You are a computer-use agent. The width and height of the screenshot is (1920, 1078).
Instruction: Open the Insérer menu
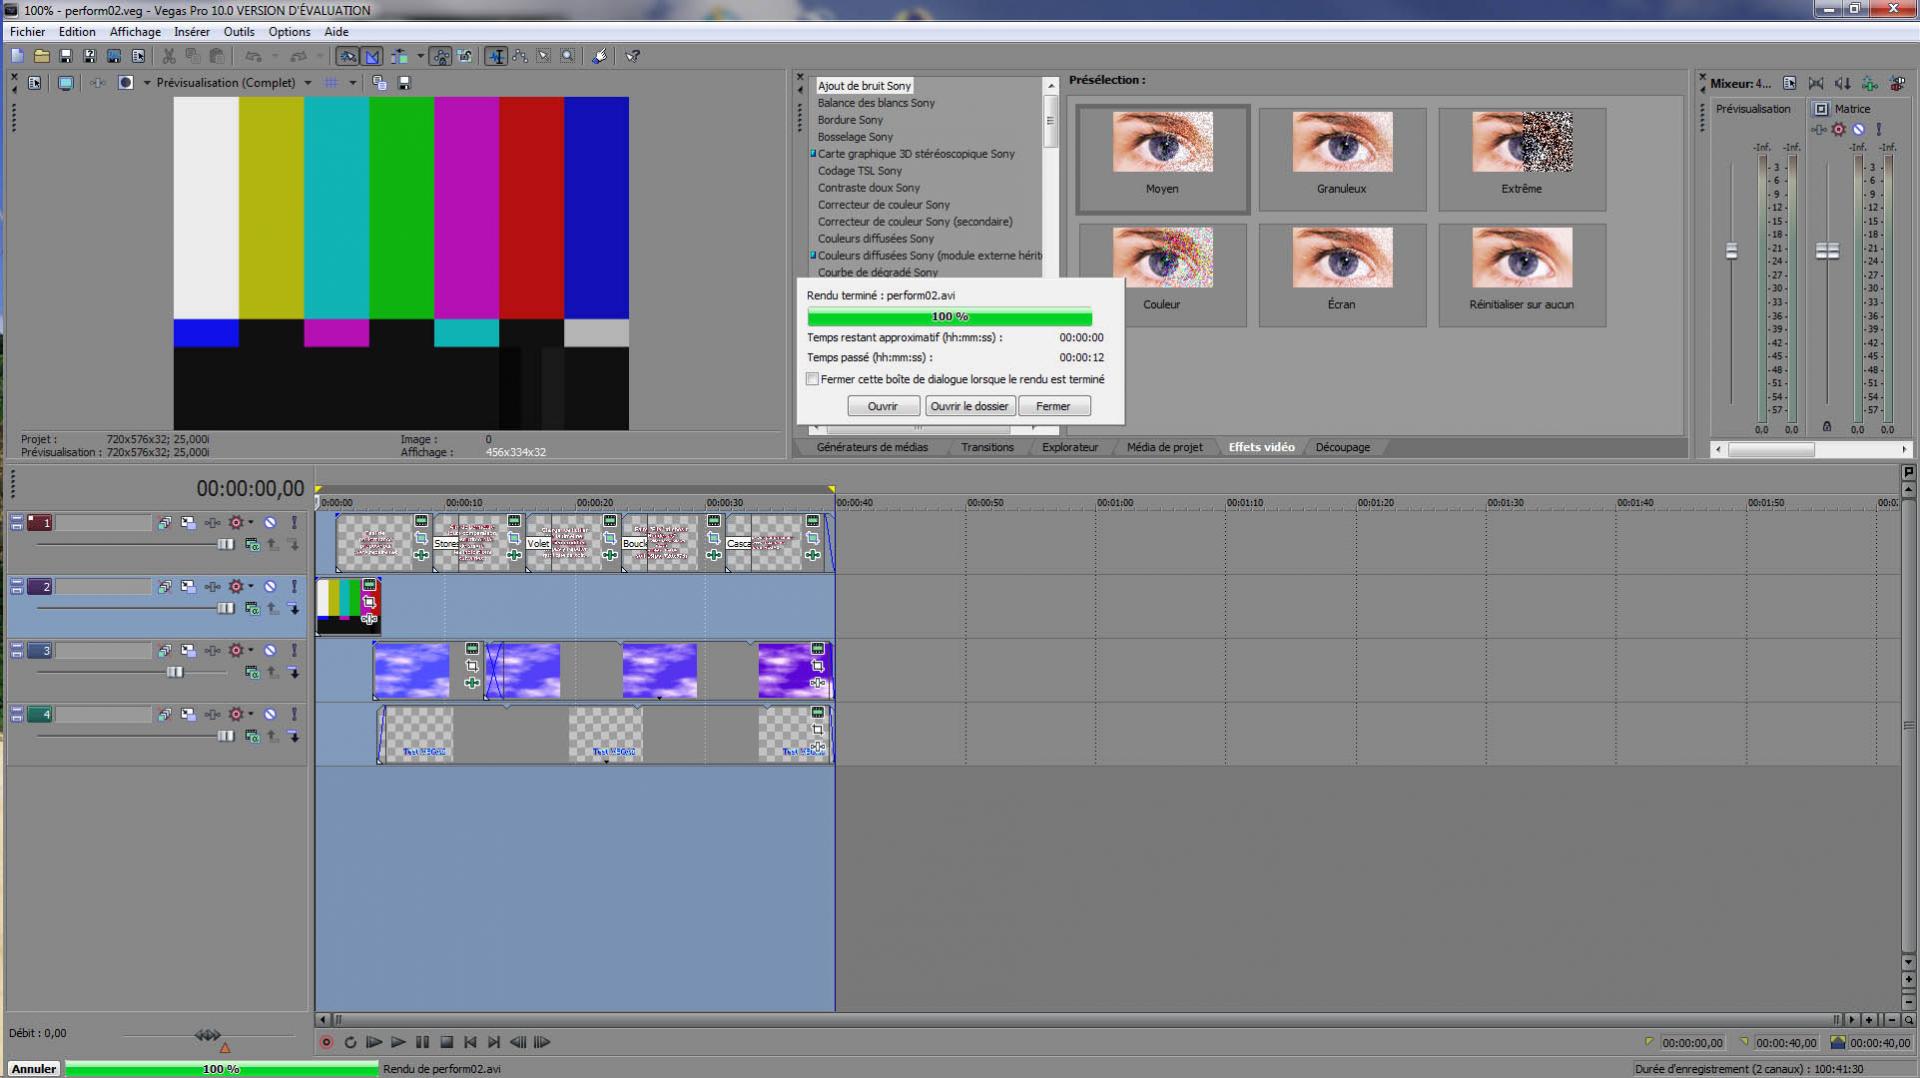click(191, 32)
